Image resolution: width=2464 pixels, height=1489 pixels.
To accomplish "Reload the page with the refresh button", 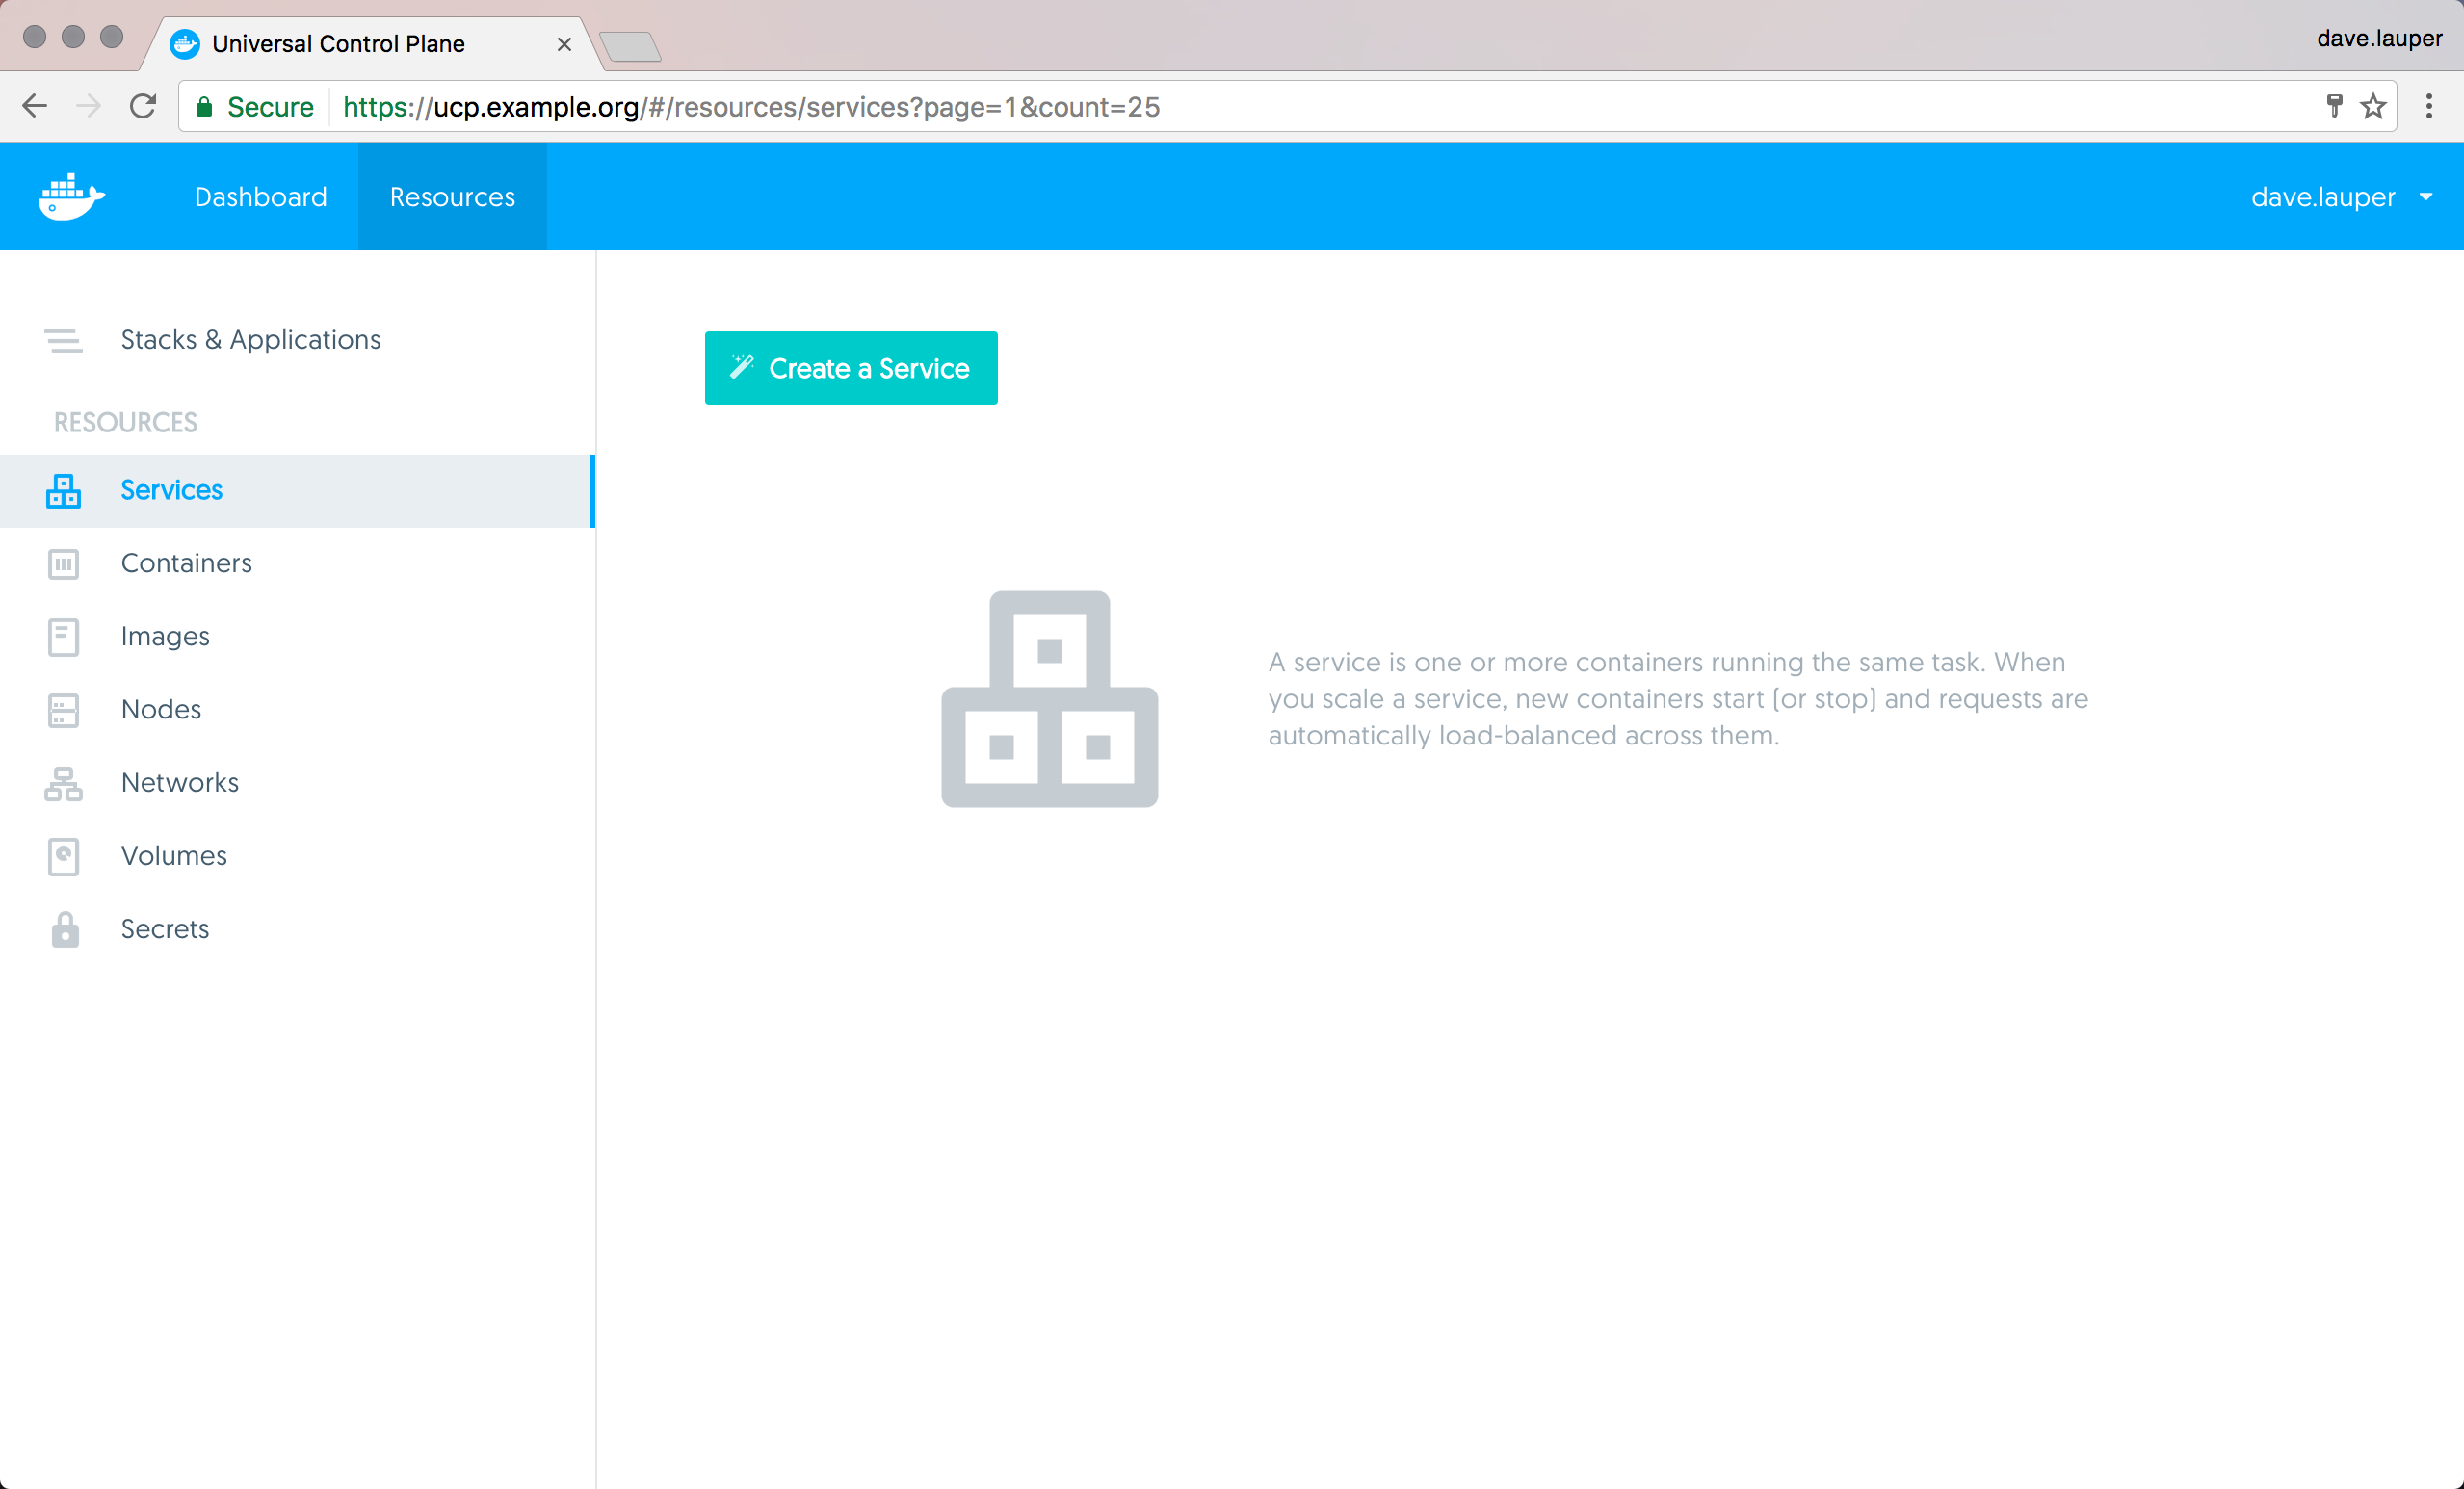I will pyautogui.click(x=143, y=106).
